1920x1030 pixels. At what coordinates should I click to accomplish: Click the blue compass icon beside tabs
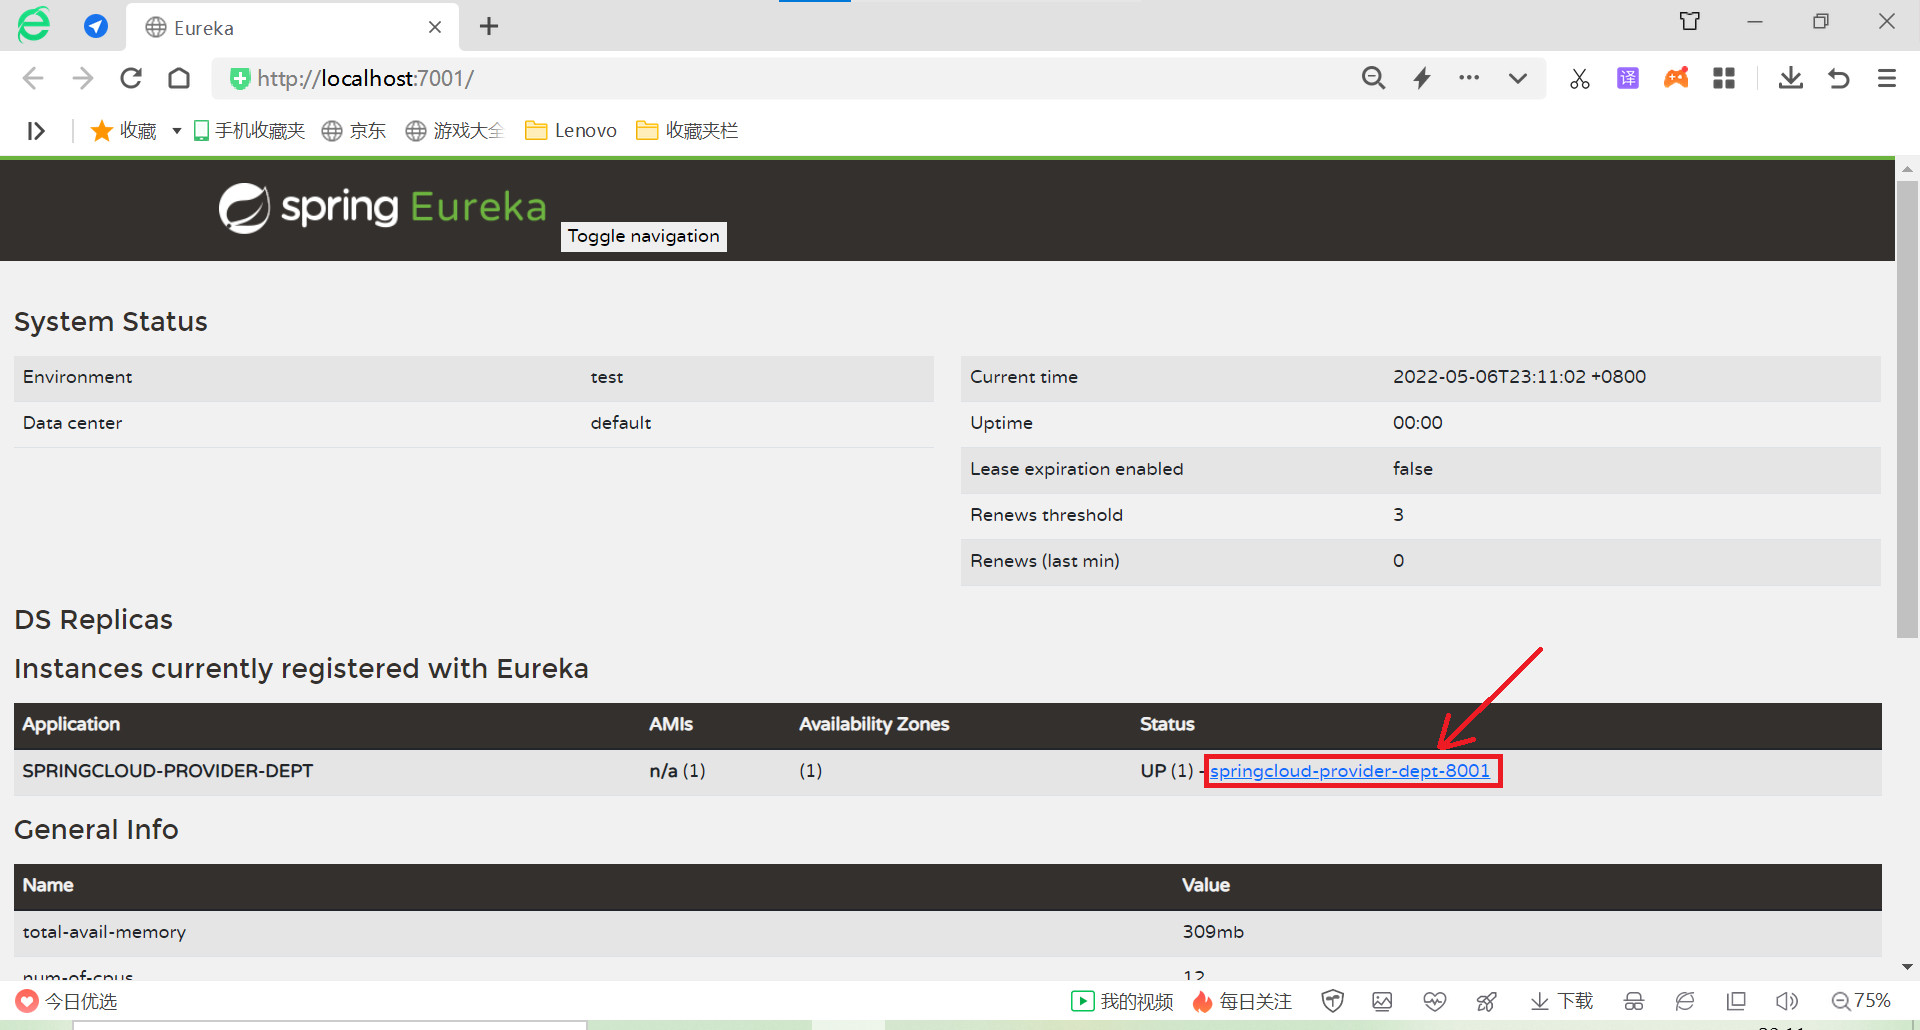96,26
